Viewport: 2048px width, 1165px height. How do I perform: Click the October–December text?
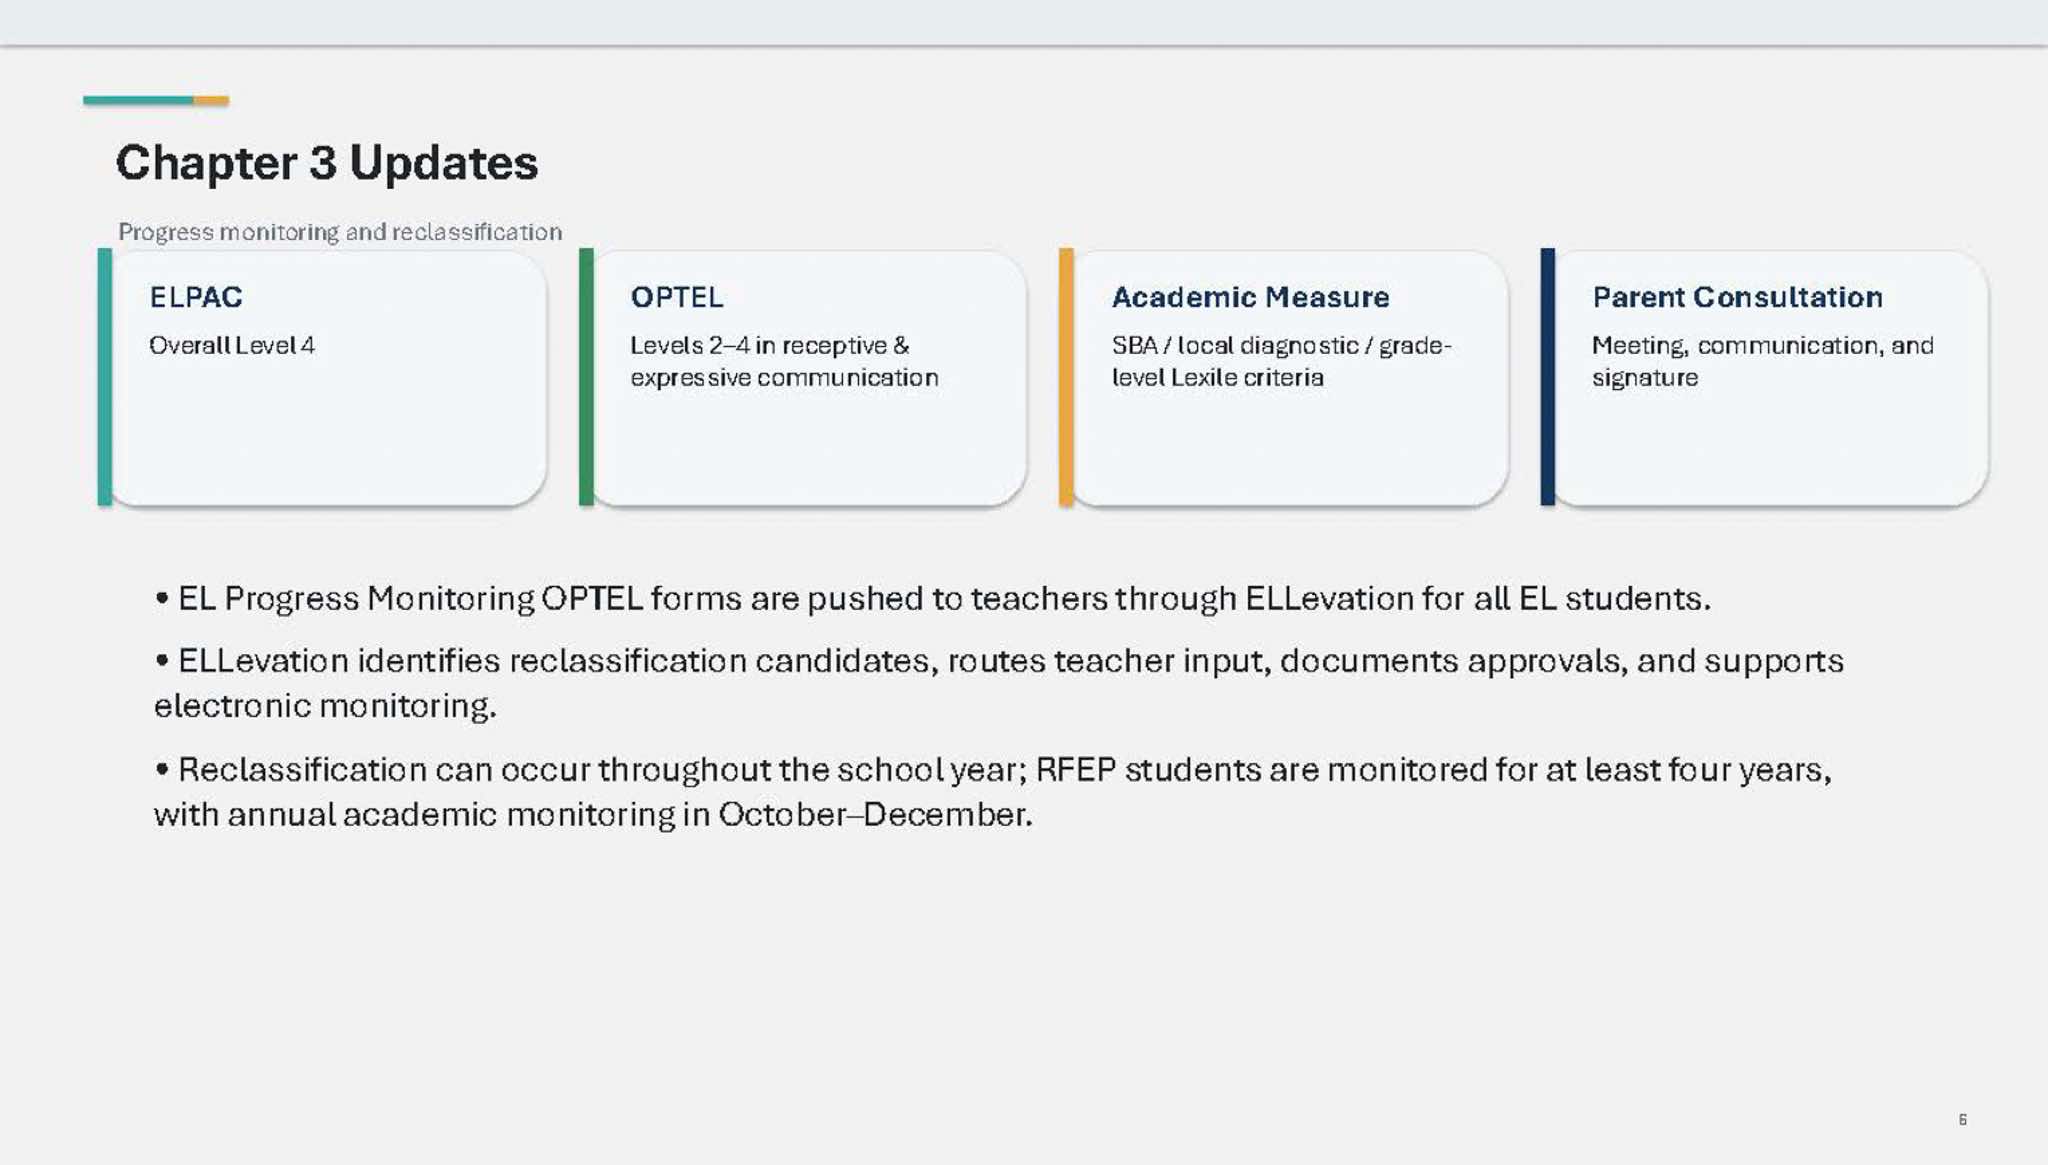click(x=875, y=814)
